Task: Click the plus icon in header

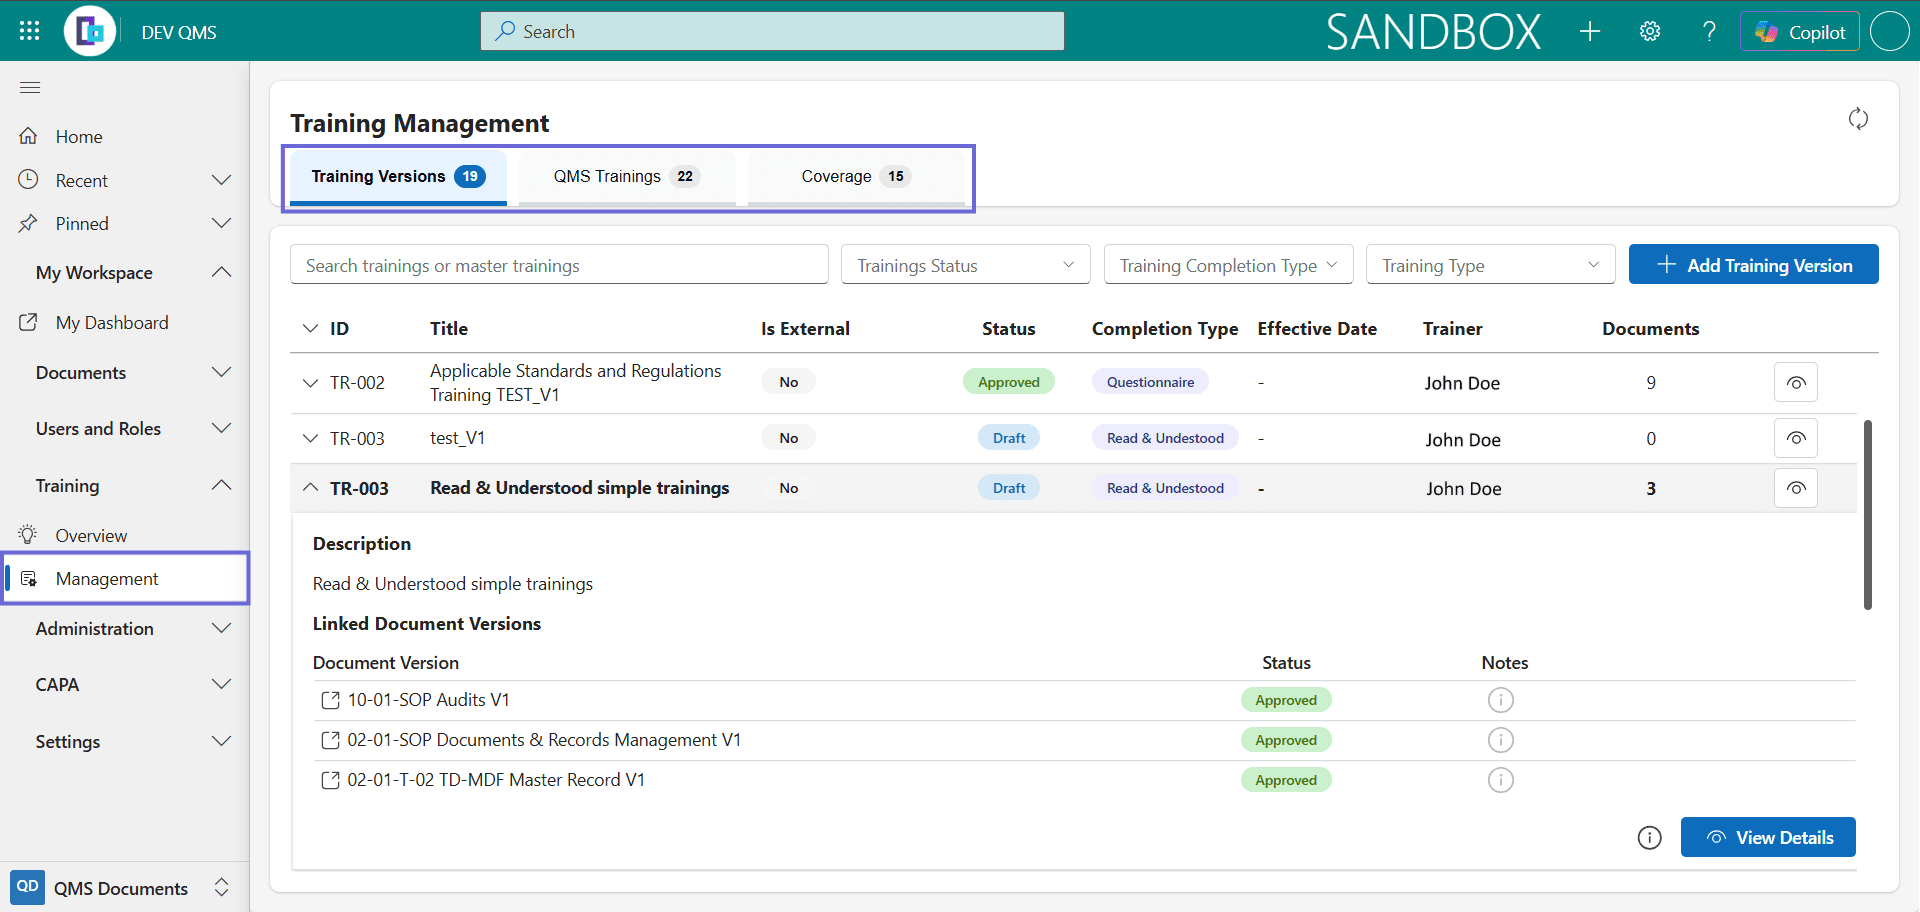Action: 1590,32
